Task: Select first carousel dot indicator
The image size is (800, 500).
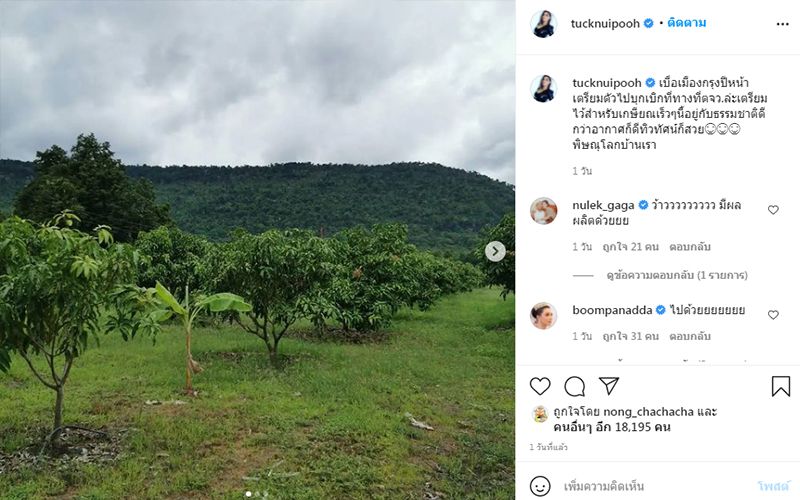Action: coord(248,493)
